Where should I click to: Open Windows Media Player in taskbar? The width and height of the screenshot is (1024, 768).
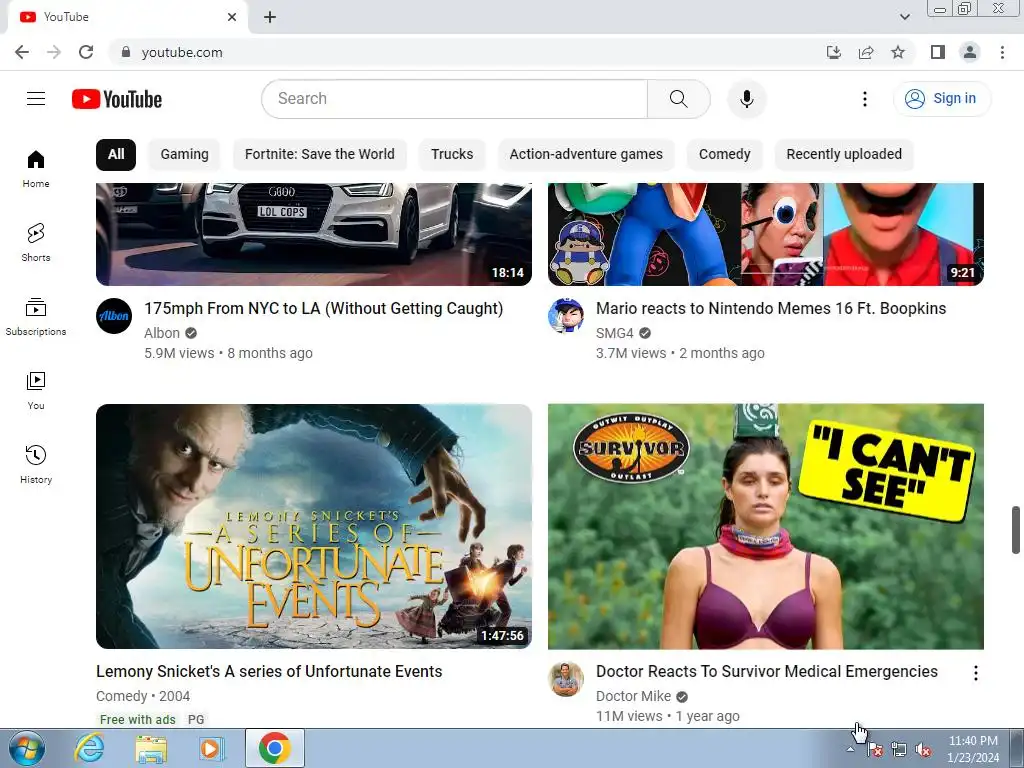point(212,748)
